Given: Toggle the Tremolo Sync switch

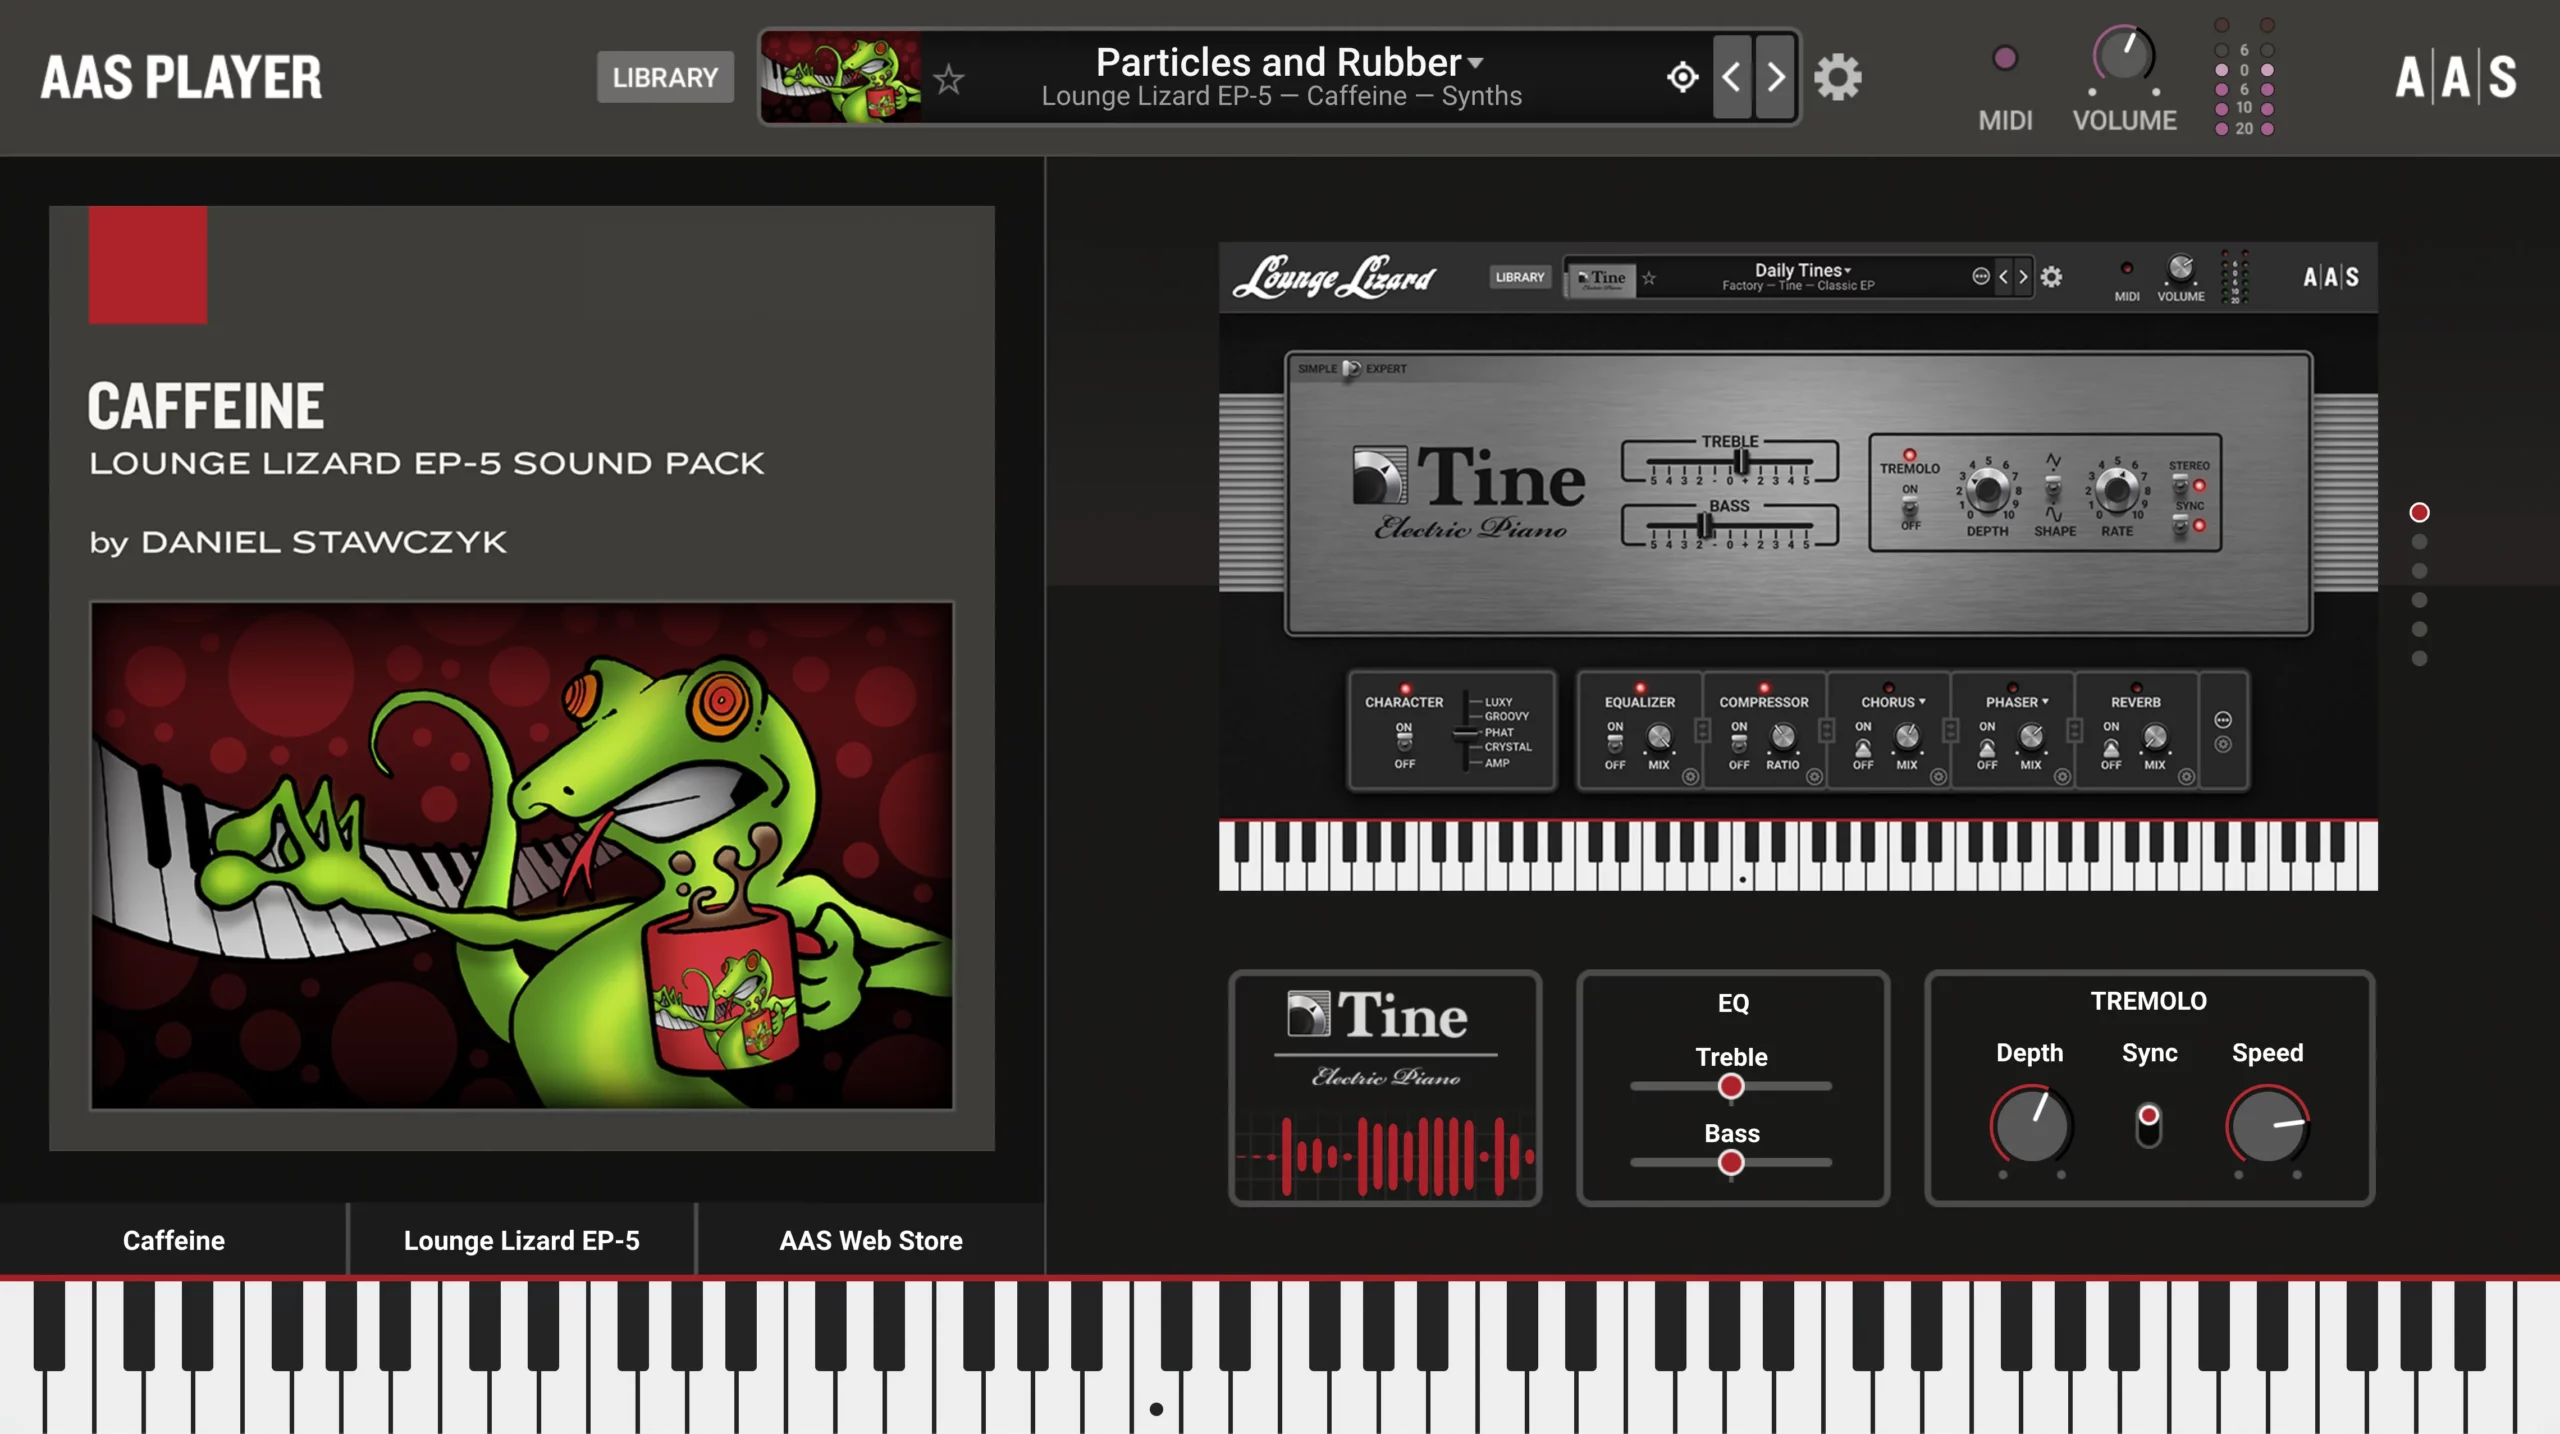Looking at the screenshot, I should pyautogui.click(x=2148, y=1125).
